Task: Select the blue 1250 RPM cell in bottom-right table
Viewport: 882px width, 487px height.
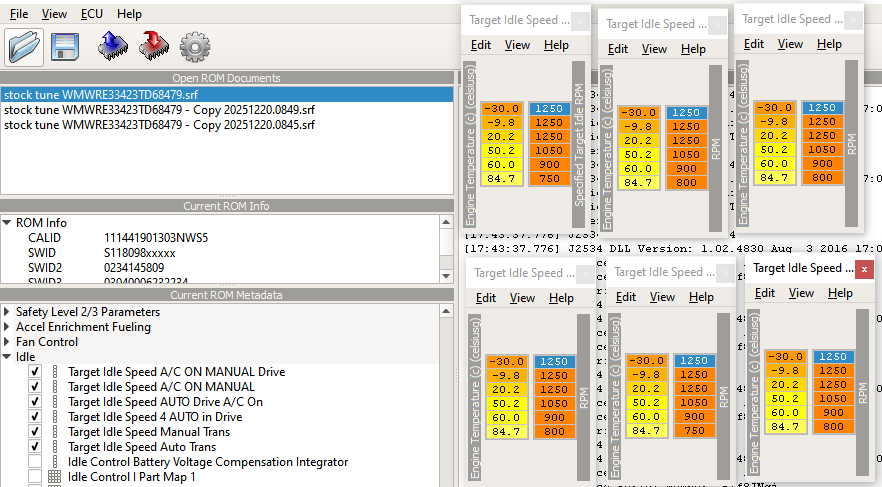Action: (x=832, y=356)
